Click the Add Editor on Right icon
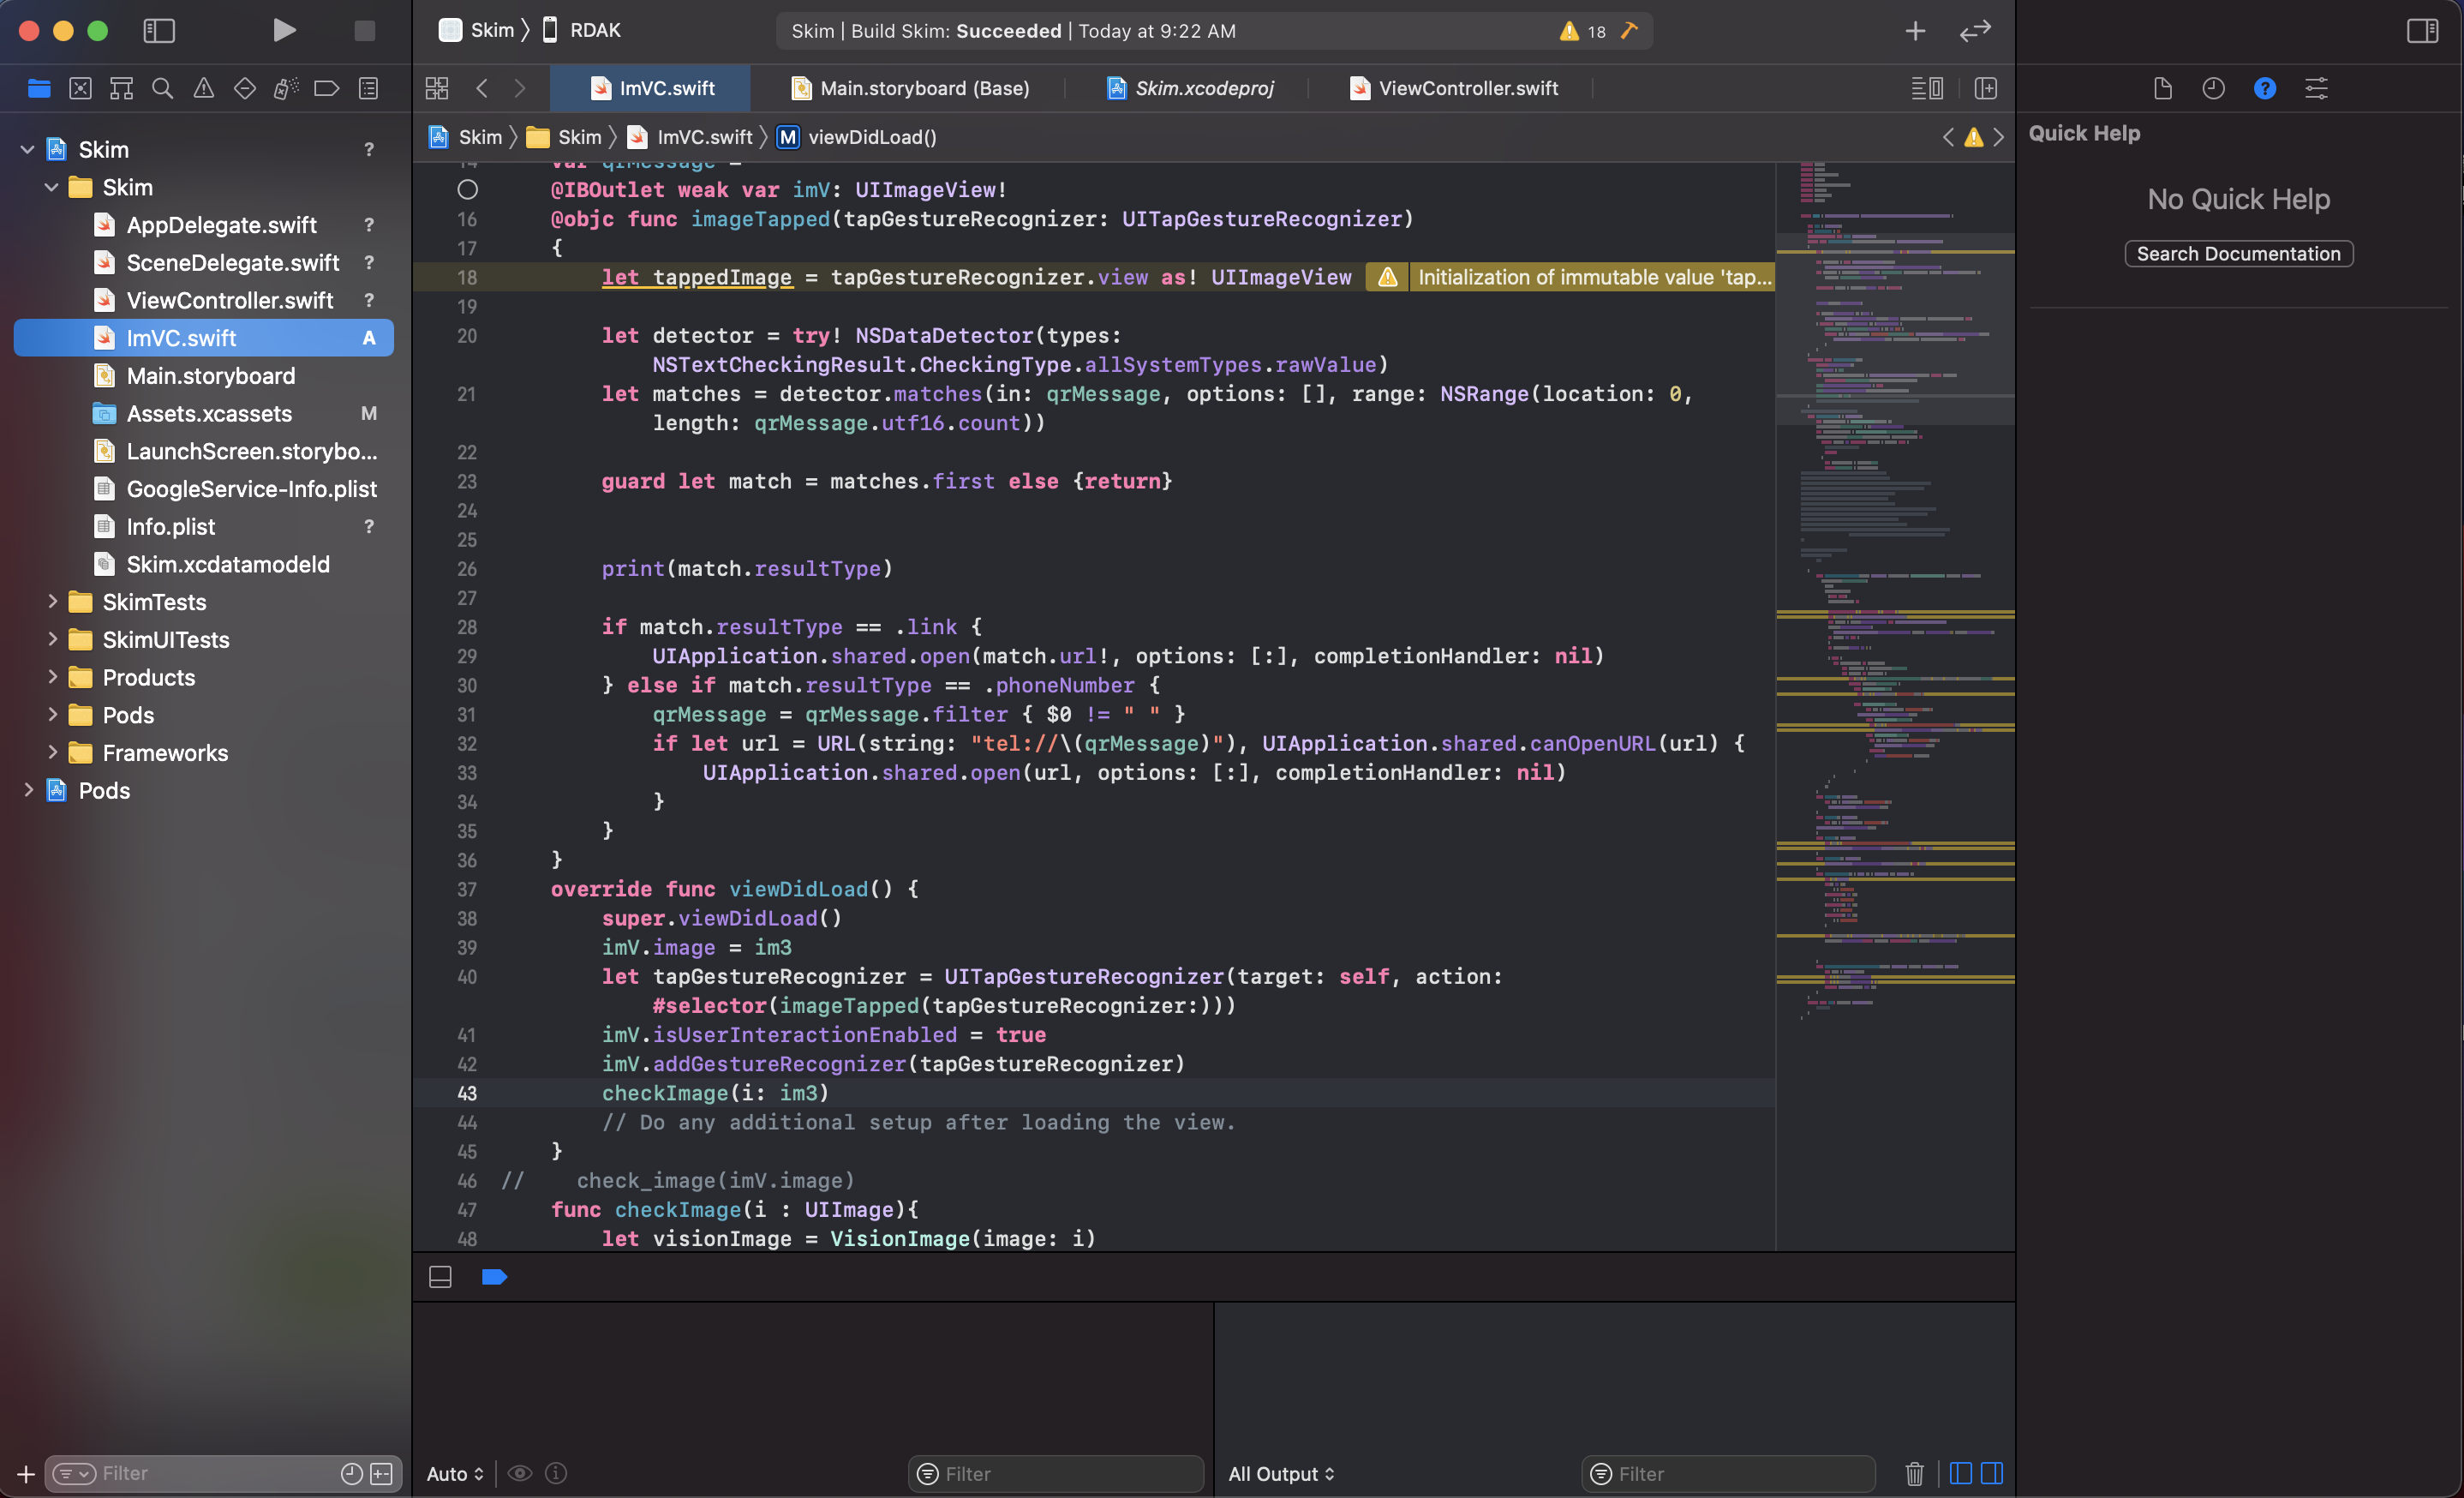 coord(1986,89)
